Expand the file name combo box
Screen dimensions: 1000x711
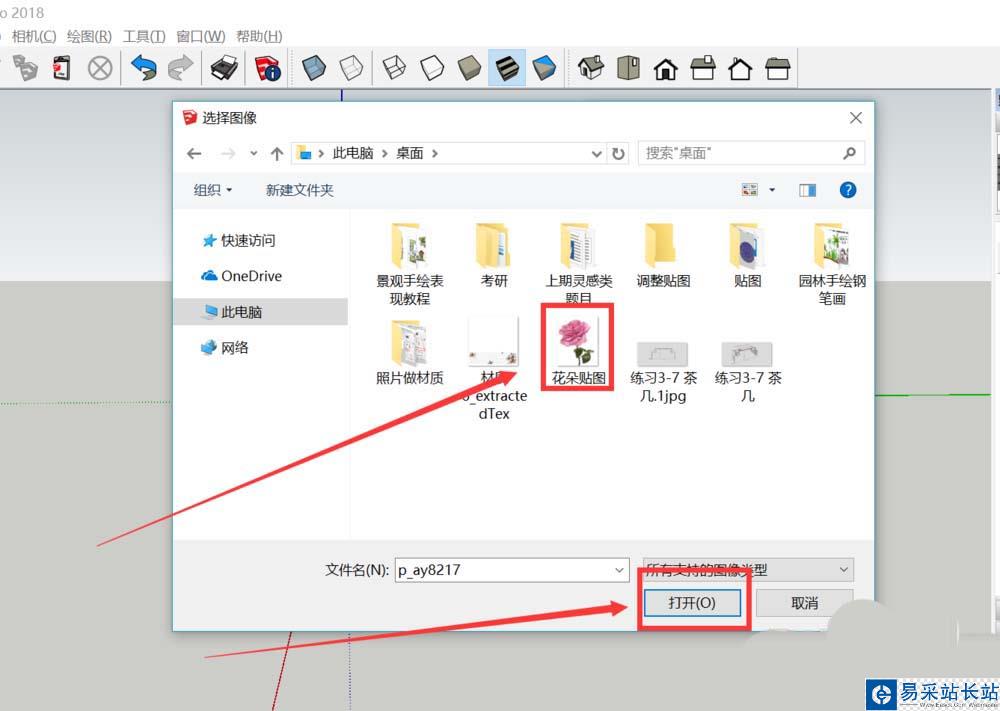(x=619, y=570)
